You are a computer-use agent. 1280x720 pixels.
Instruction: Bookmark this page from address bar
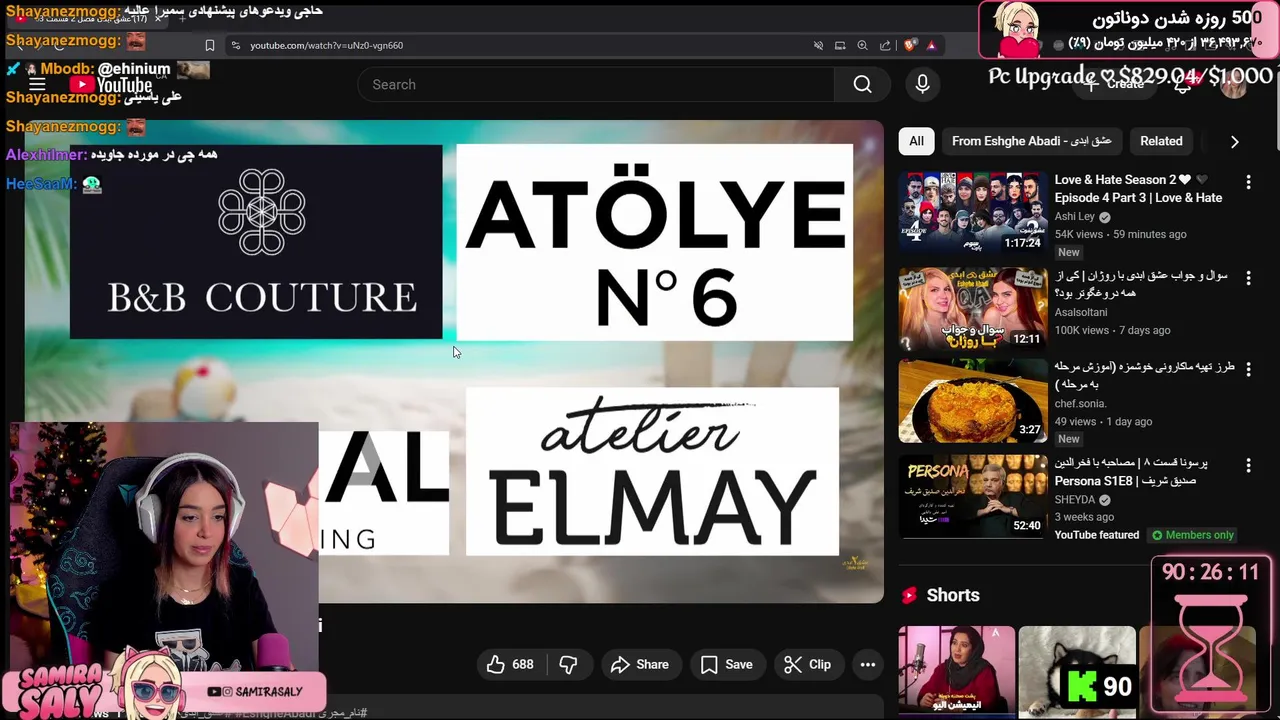(x=209, y=45)
